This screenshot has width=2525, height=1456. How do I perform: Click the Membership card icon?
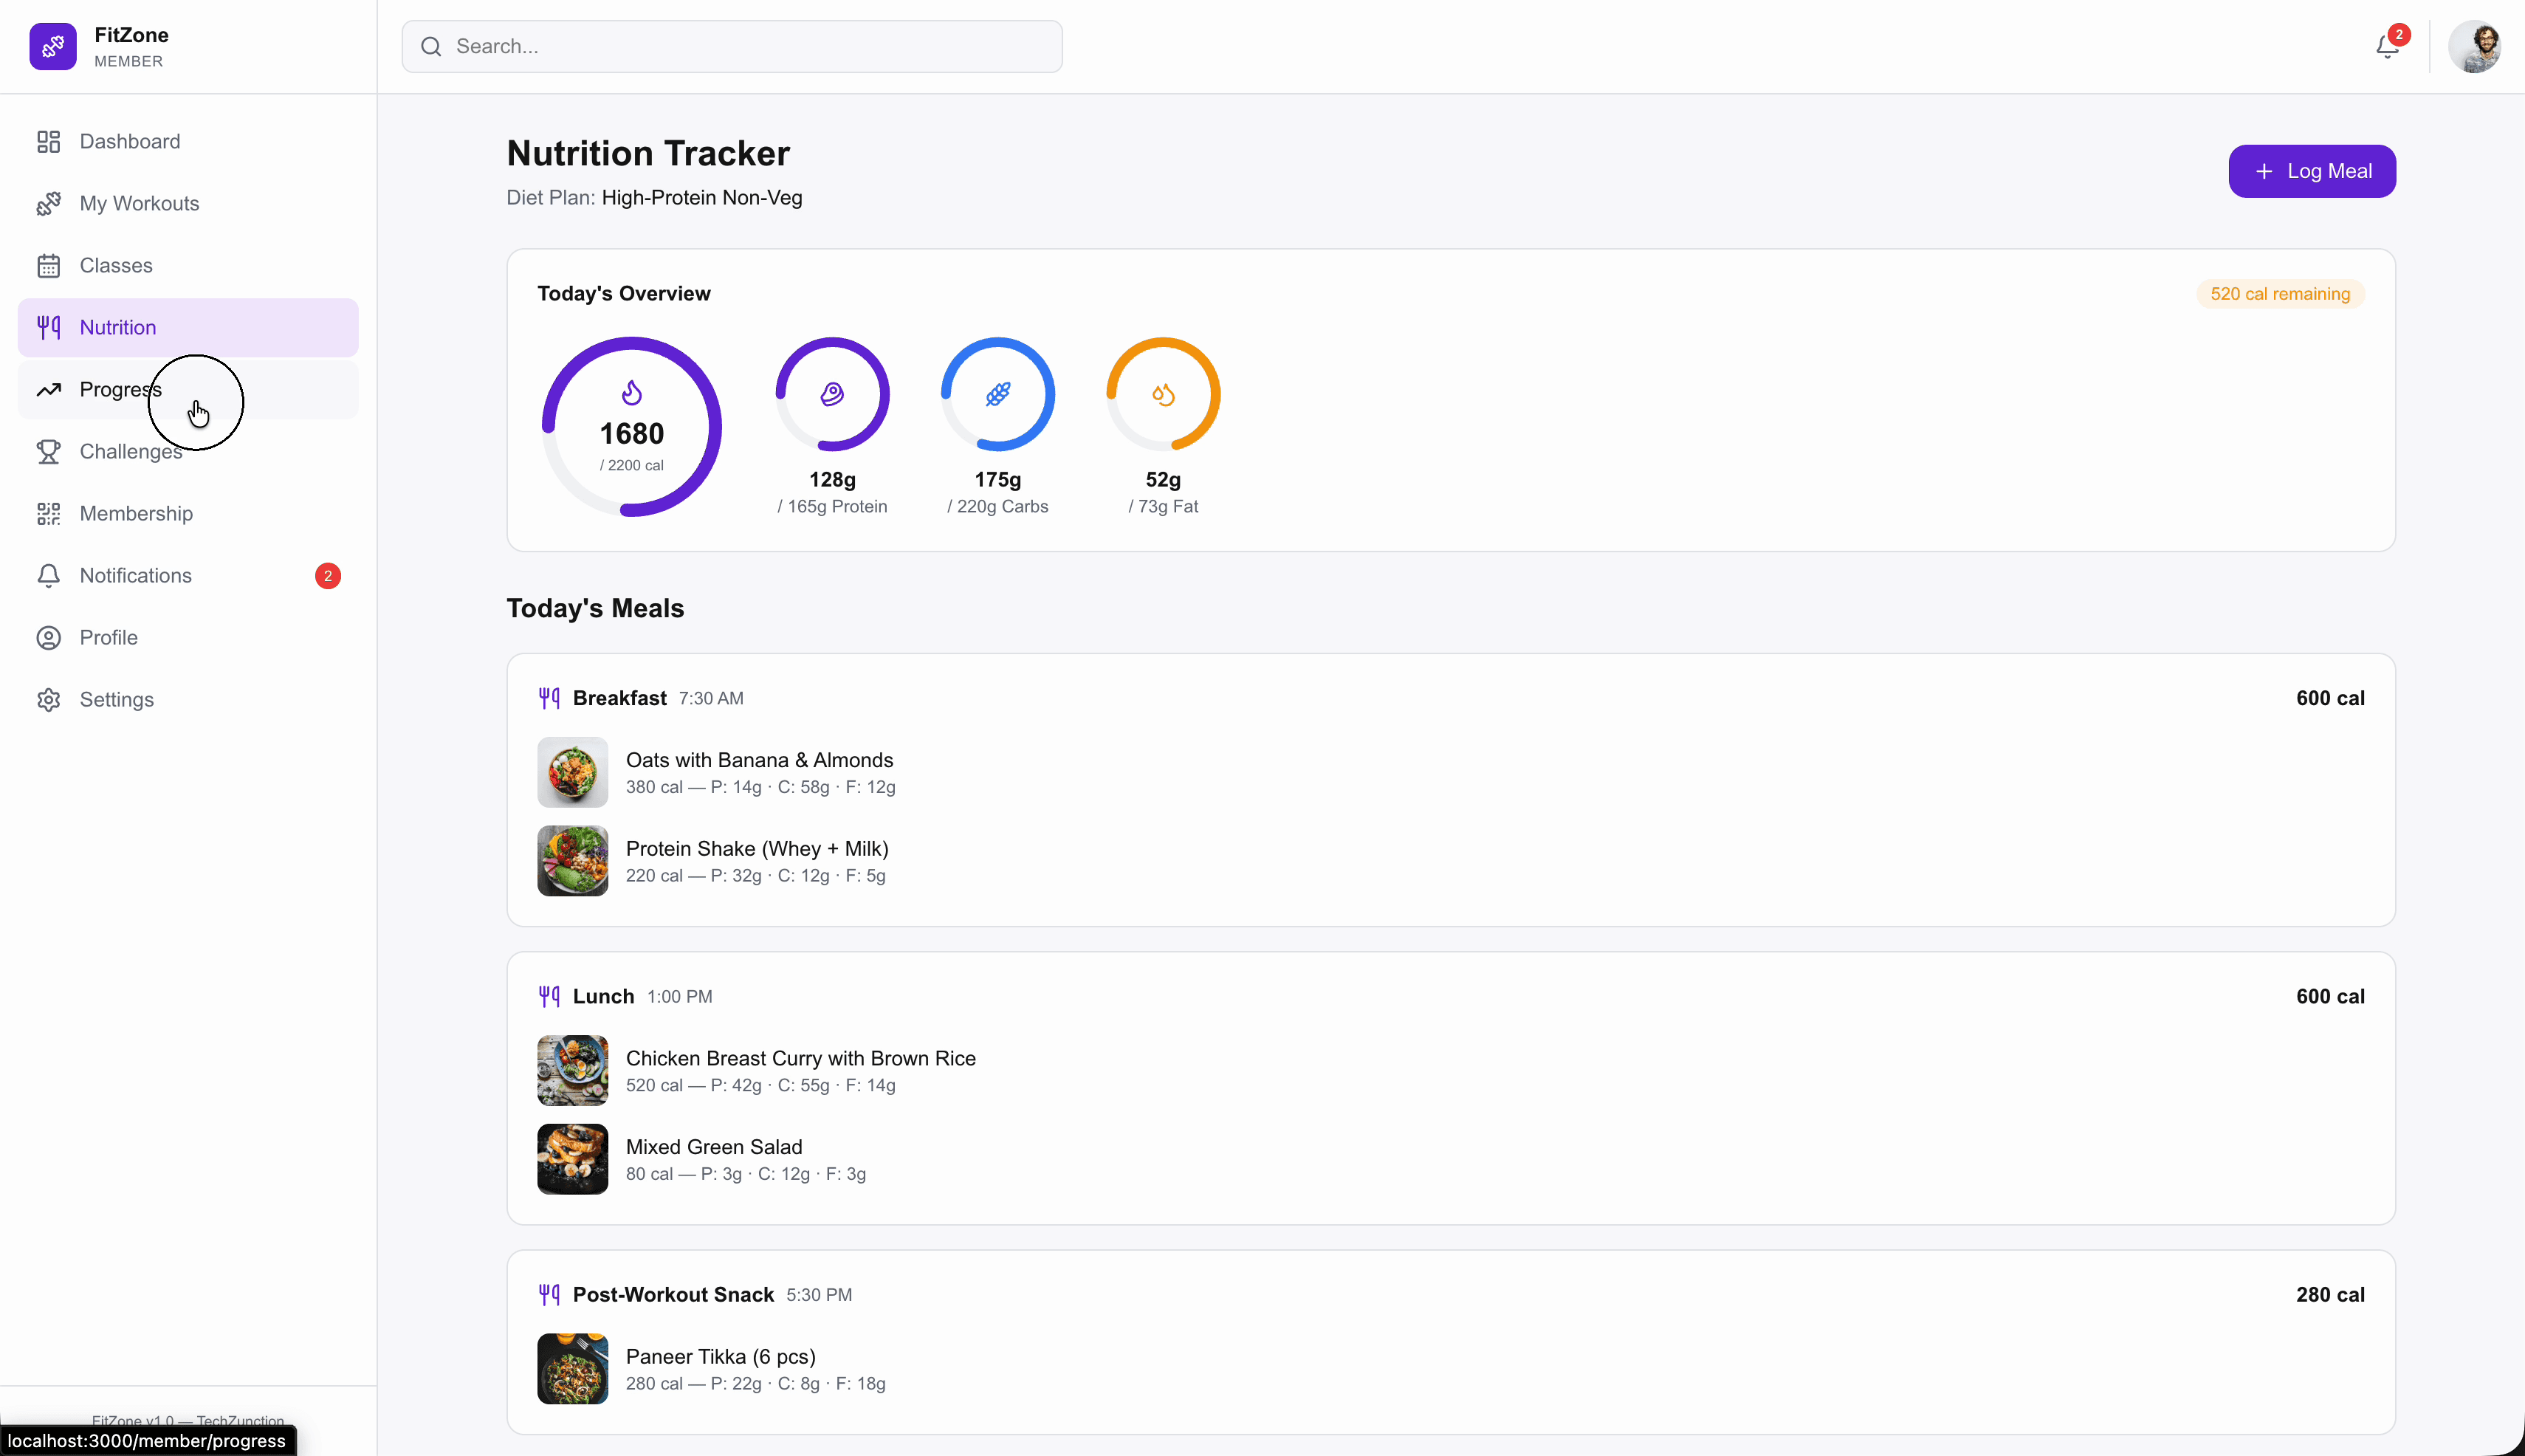48,514
